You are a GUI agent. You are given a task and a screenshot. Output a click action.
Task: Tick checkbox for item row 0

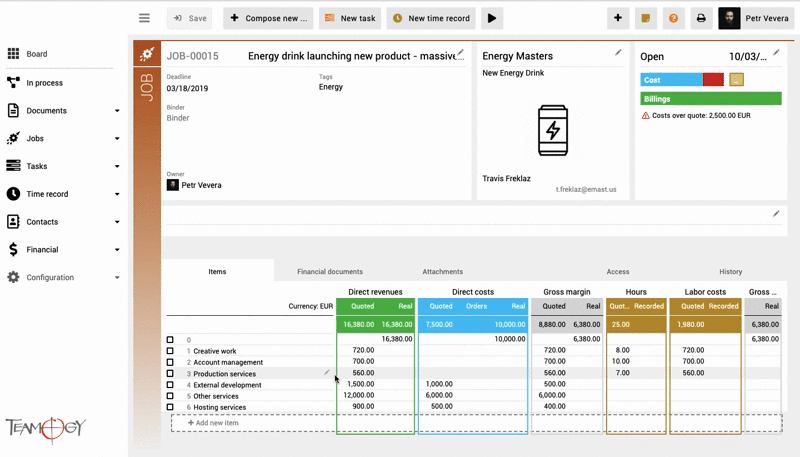coord(170,340)
